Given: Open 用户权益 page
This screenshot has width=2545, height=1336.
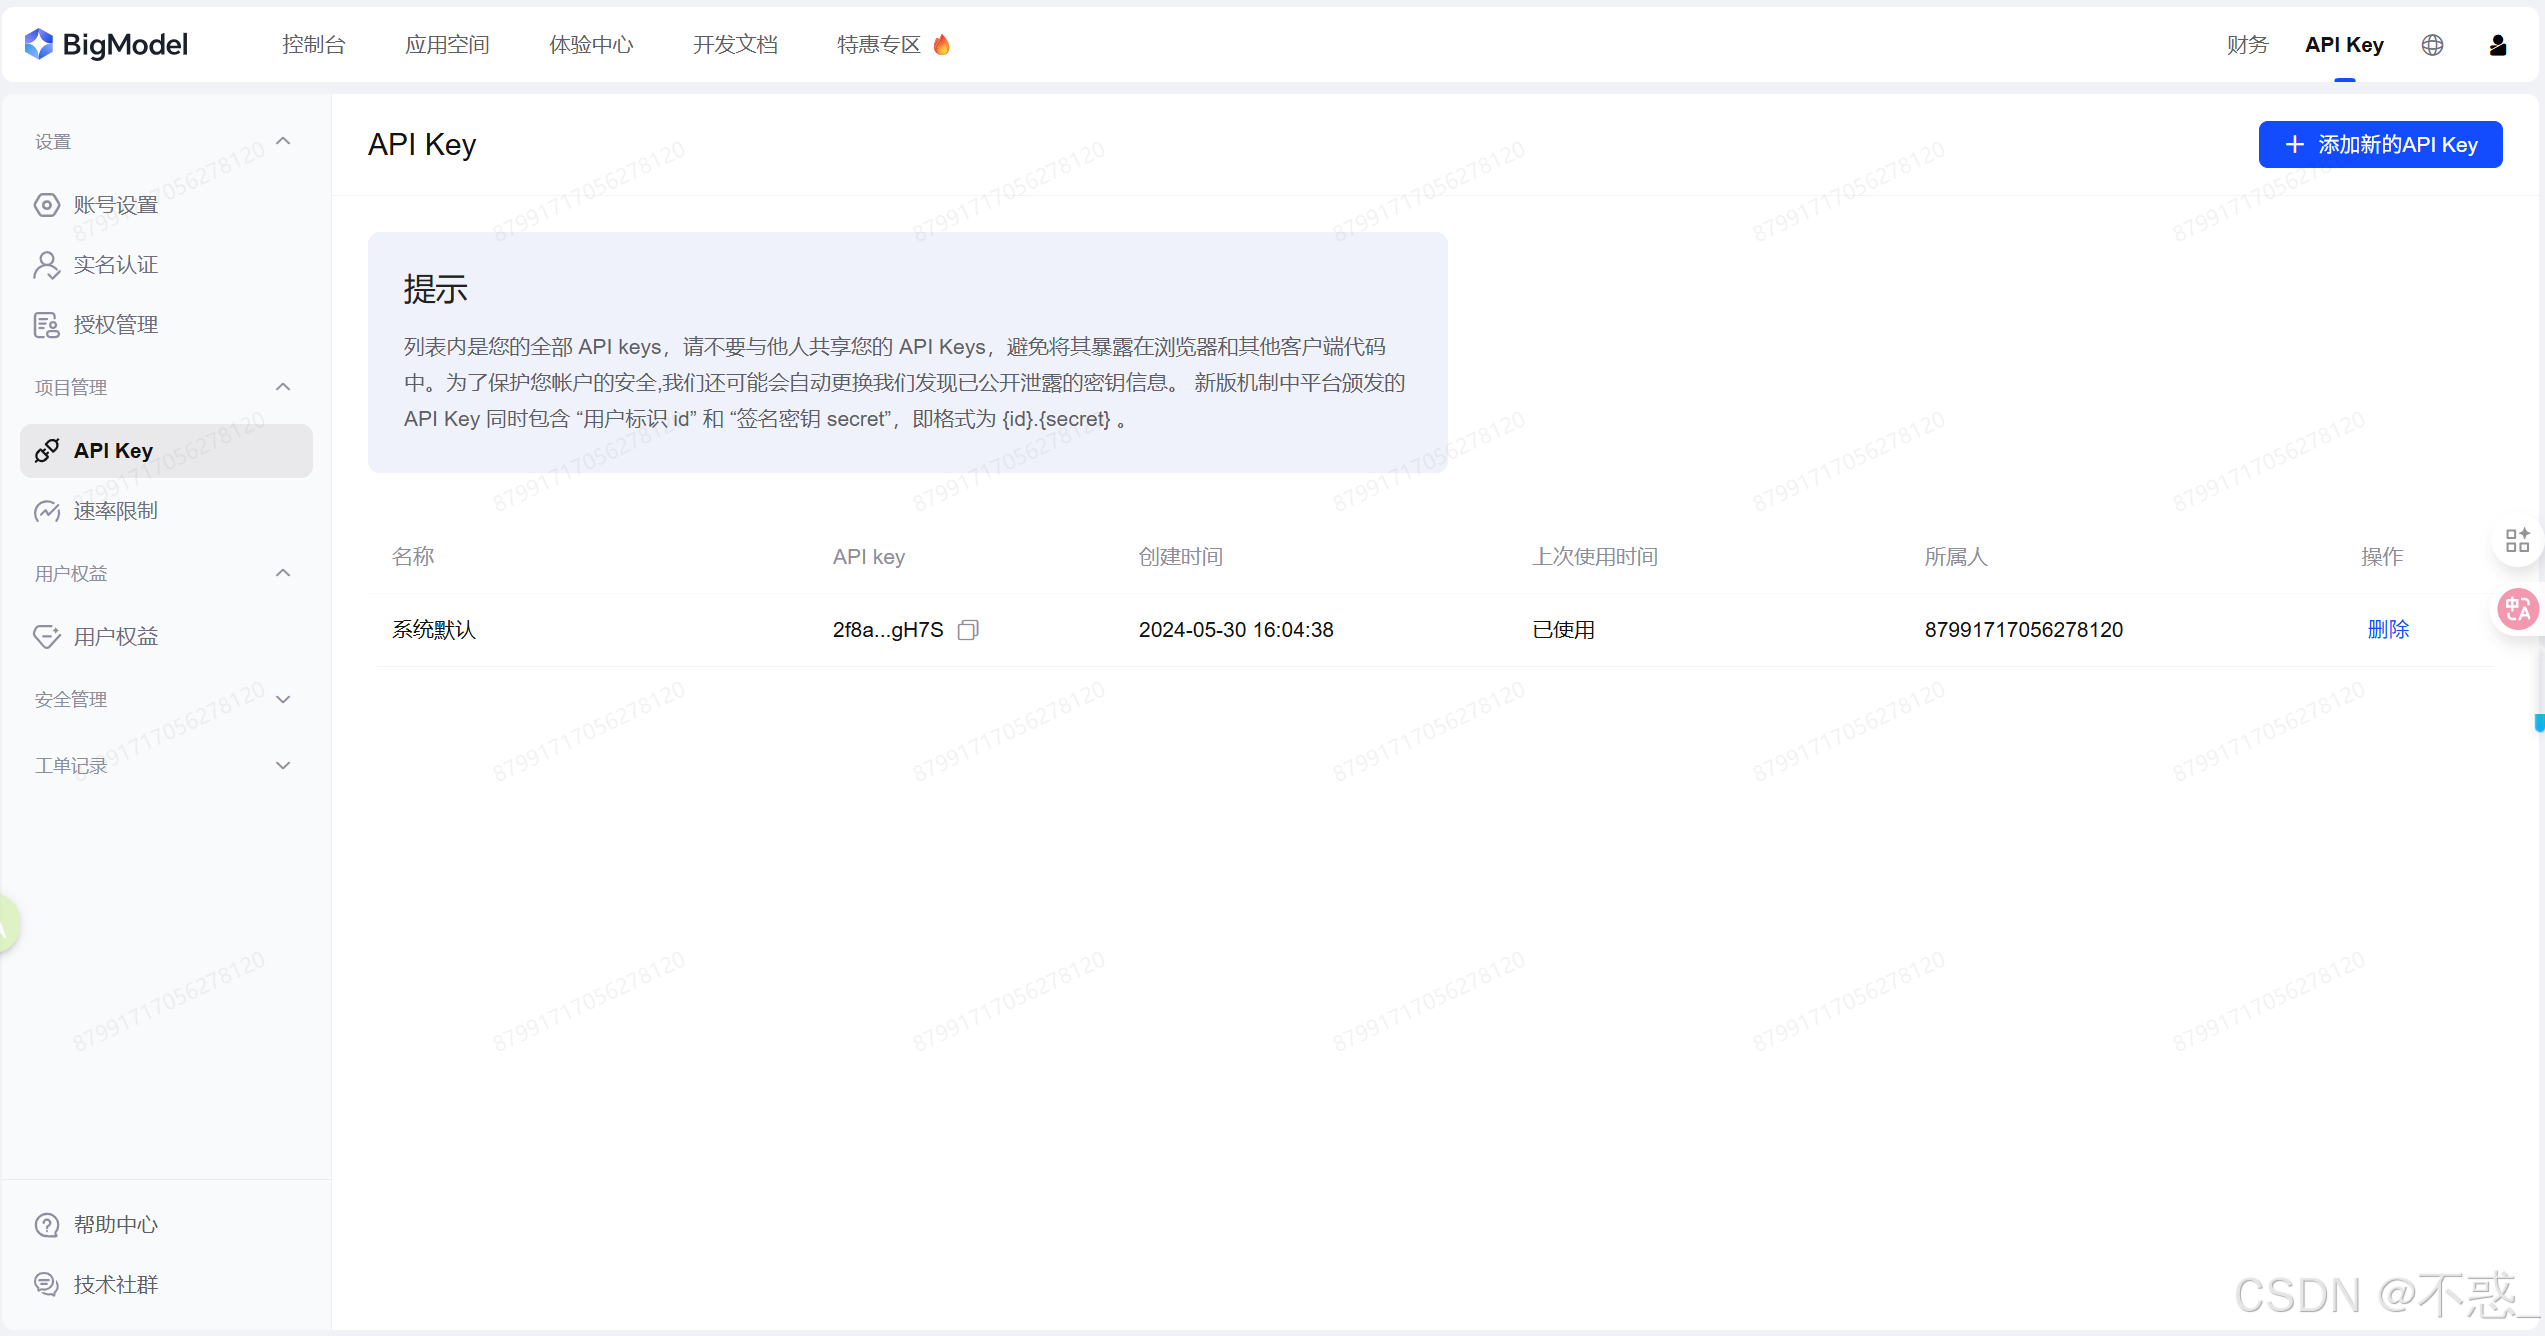Looking at the screenshot, I should [115, 635].
